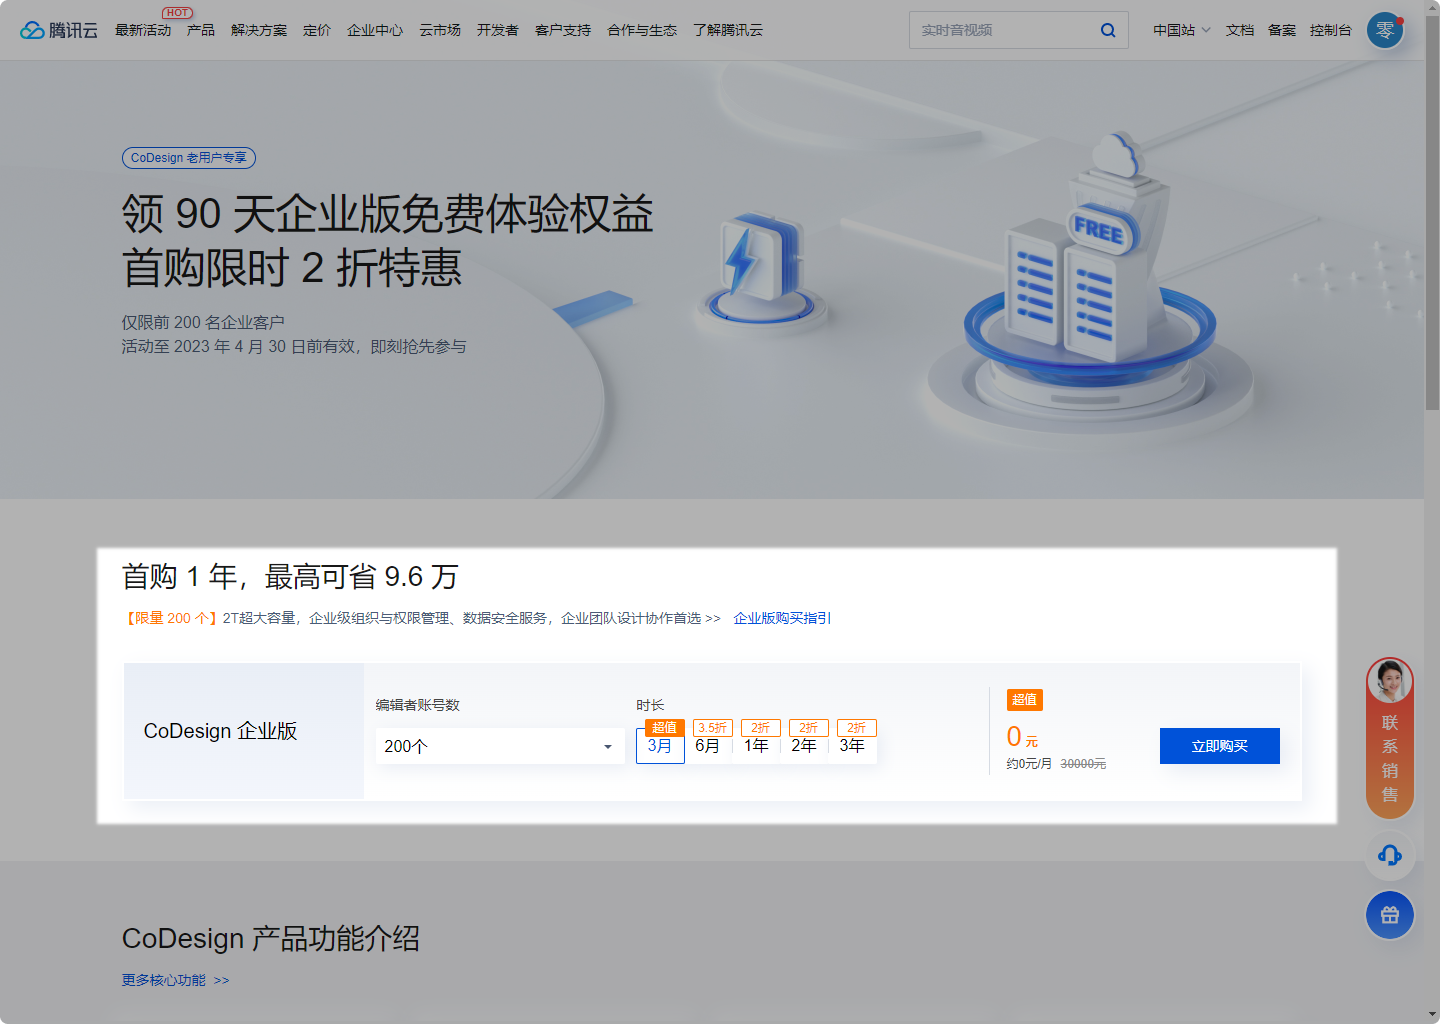The height and width of the screenshot is (1024, 1440).
Task: Select the 3年 duration option
Action: [852, 745]
